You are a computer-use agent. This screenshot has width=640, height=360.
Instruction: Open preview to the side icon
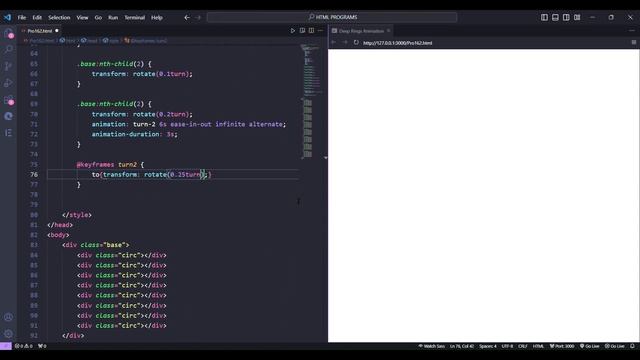pos(302,31)
